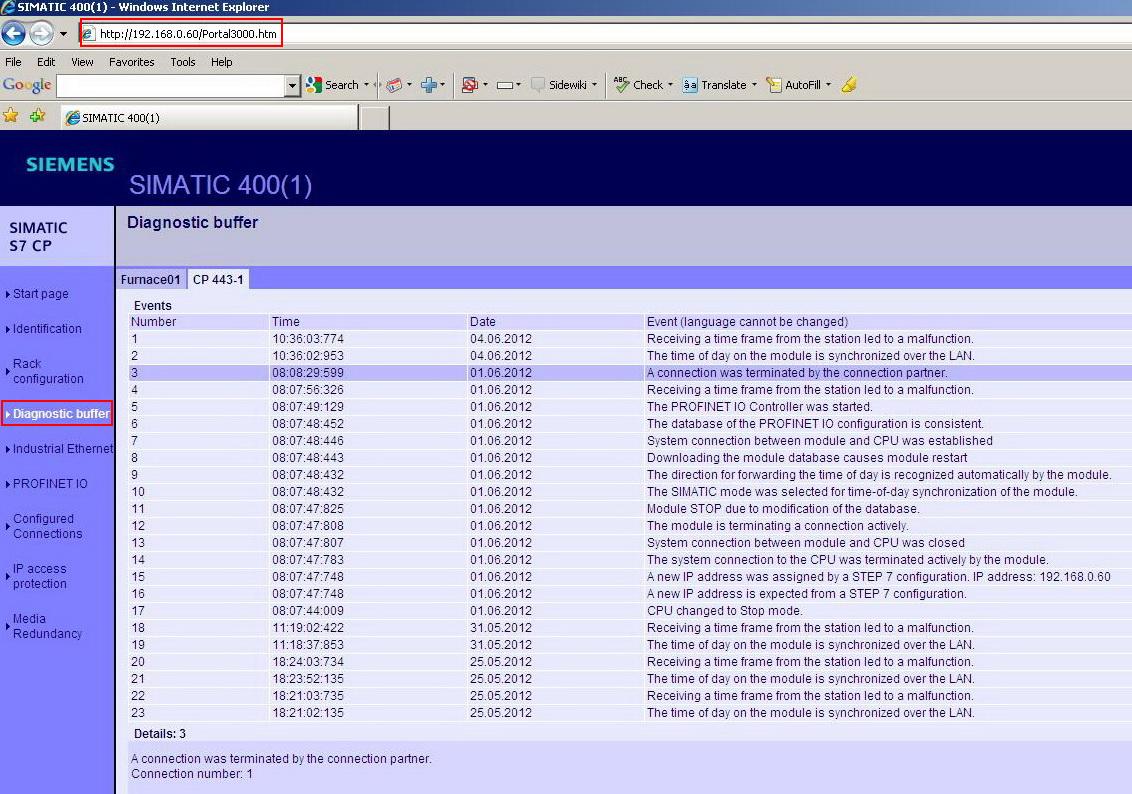Click the Google toolbar highlighter icon
The height and width of the screenshot is (794, 1132).
pyautogui.click(x=849, y=85)
